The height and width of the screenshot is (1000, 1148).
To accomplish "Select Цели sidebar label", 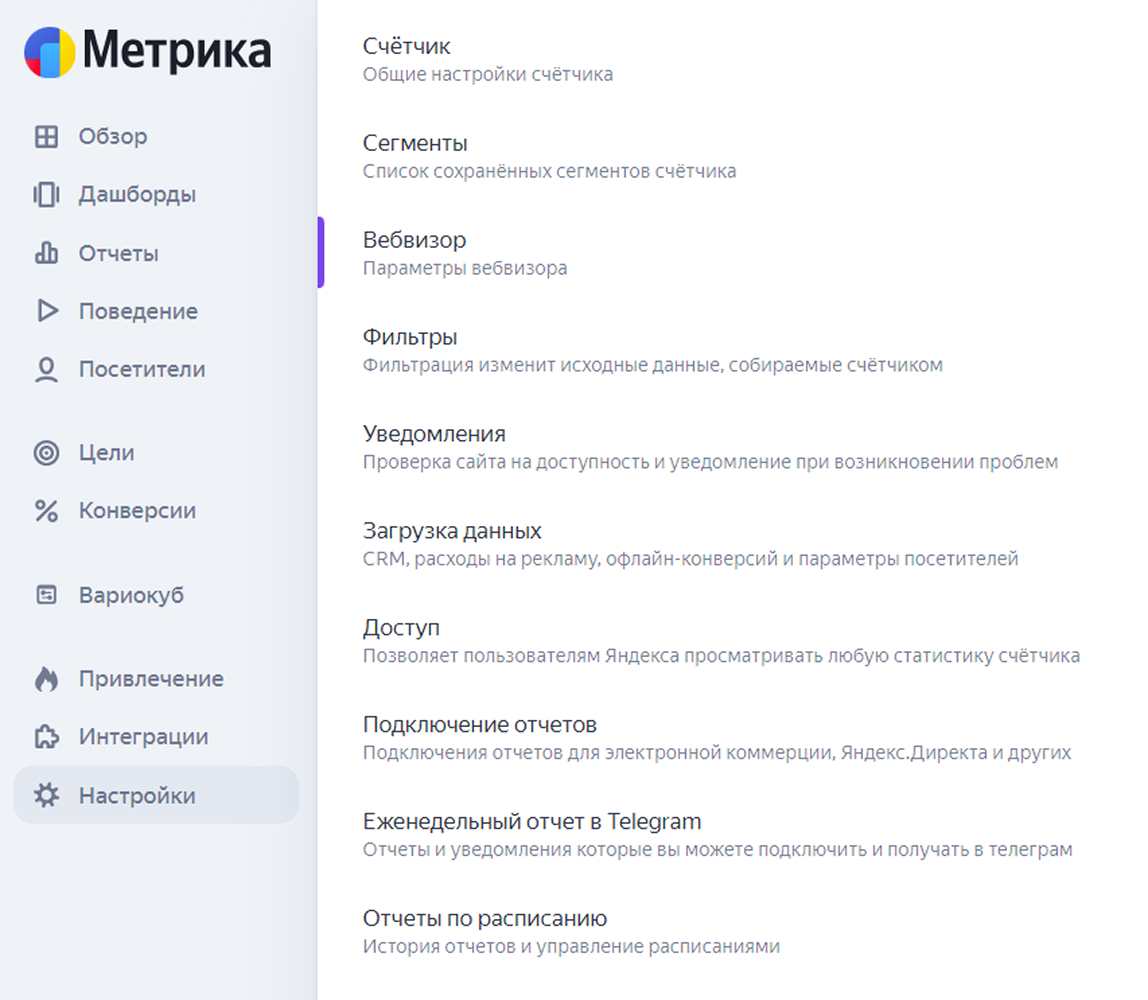I will pyautogui.click(x=107, y=452).
